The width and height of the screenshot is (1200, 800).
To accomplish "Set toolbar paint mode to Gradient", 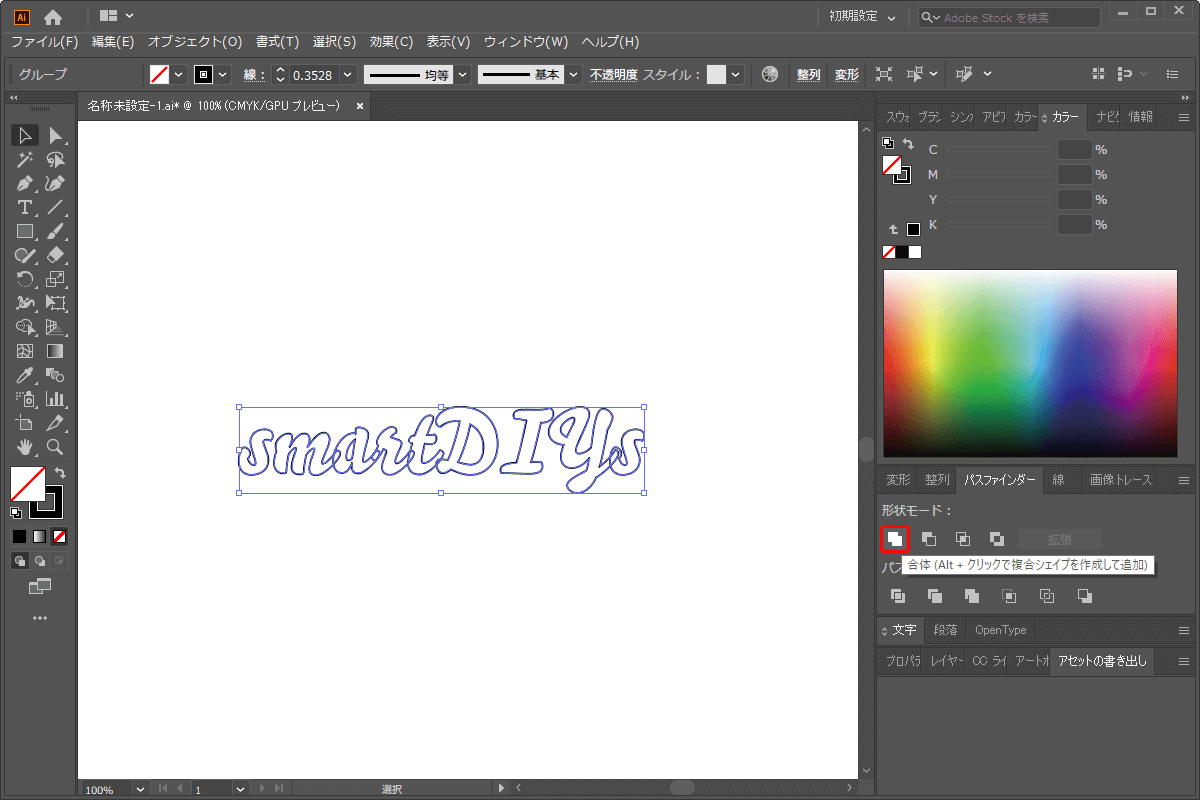I will coord(39,536).
